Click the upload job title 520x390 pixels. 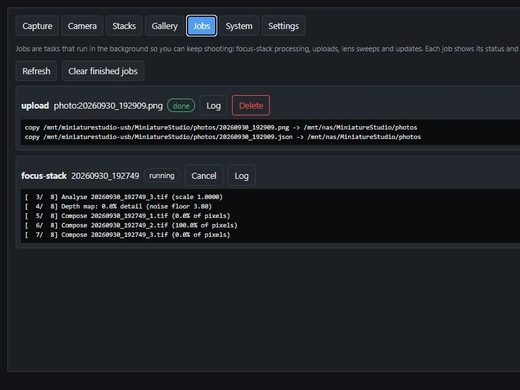[35, 106]
